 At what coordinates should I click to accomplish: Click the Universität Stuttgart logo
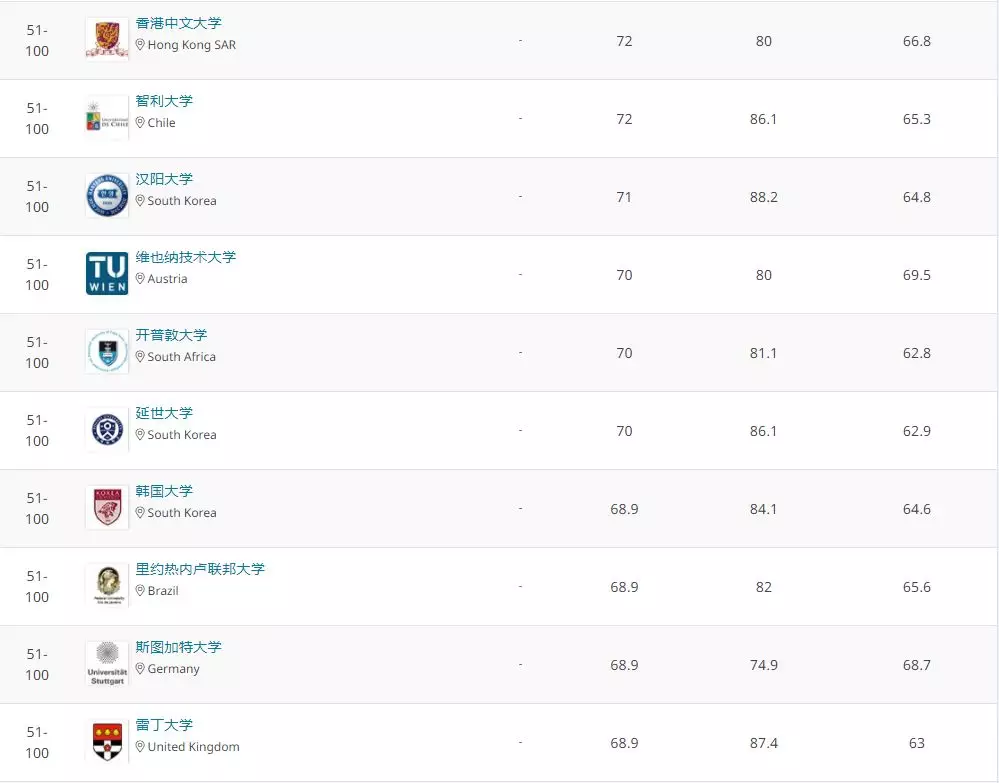(x=106, y=663)
